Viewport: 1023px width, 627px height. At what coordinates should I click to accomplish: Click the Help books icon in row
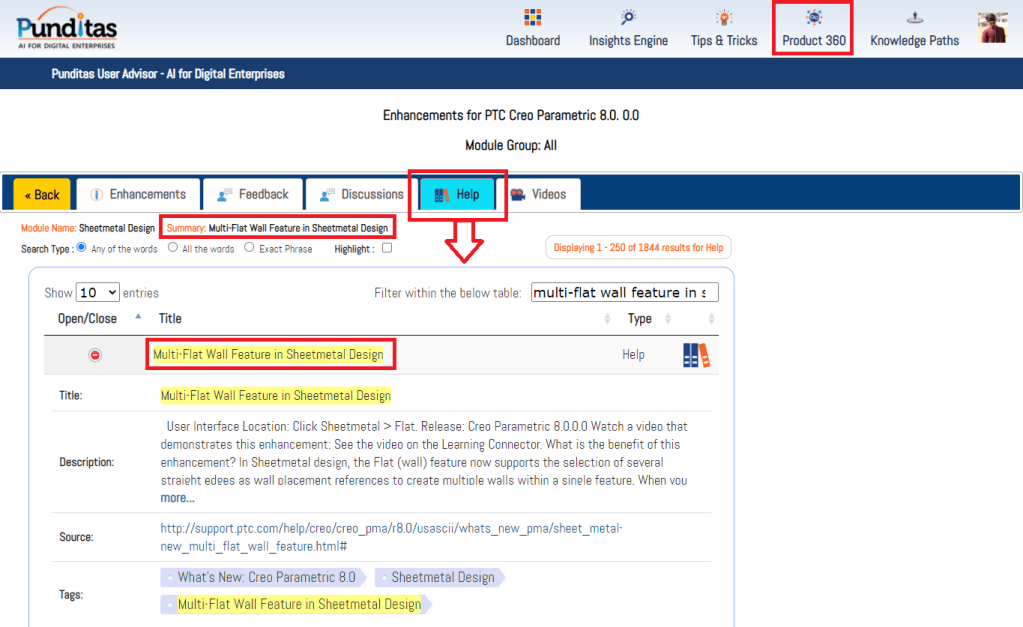pos(696,355)
